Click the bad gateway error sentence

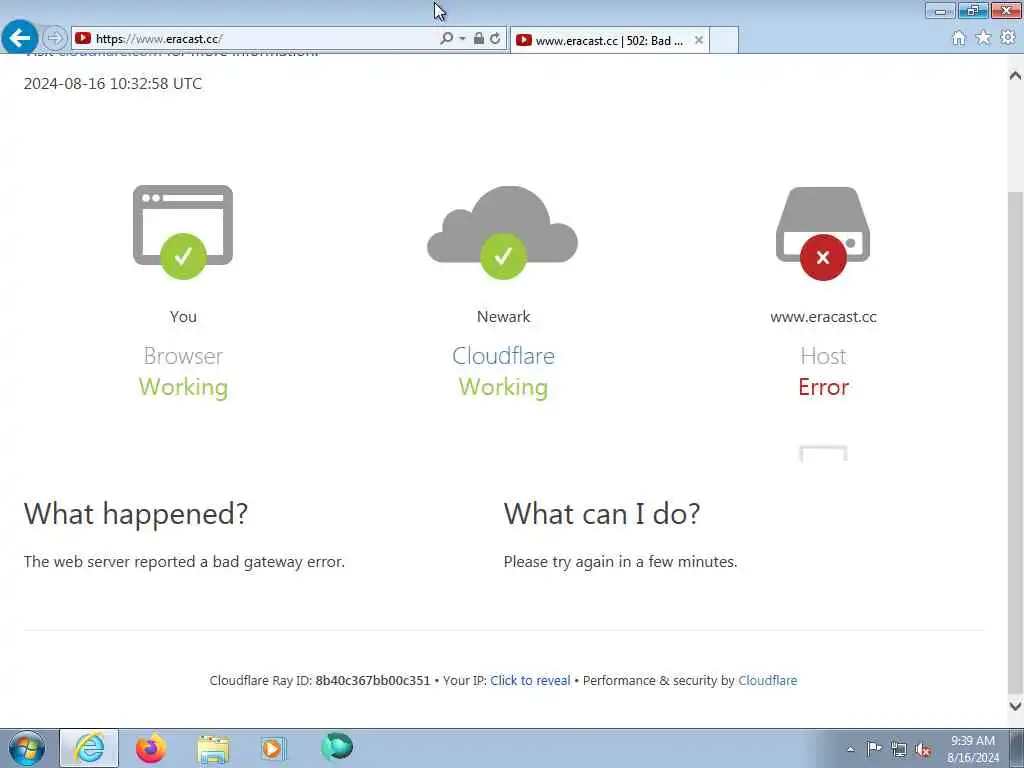(184, 562)
